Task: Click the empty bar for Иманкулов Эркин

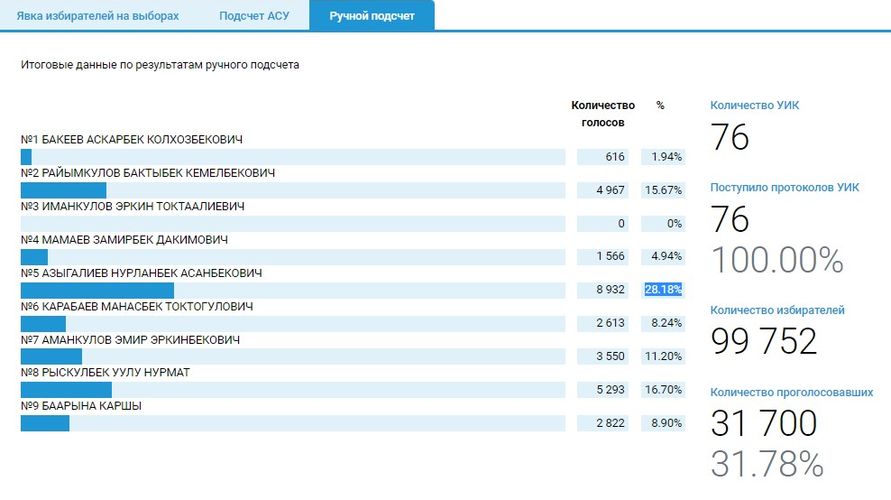Action: (292, 224)
